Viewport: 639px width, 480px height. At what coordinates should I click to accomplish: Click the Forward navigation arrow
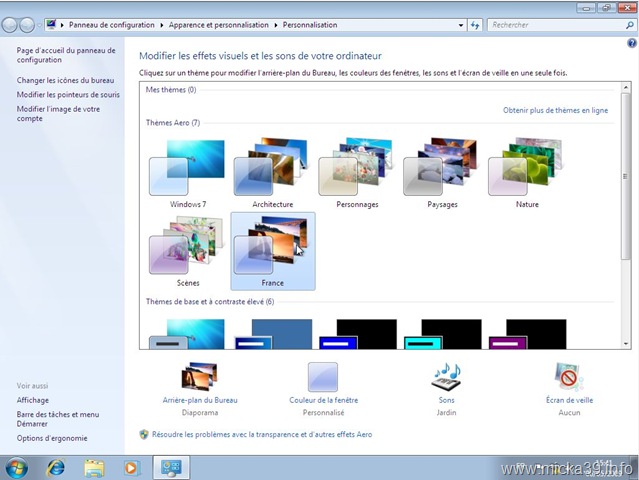click(x=27, y=25)
